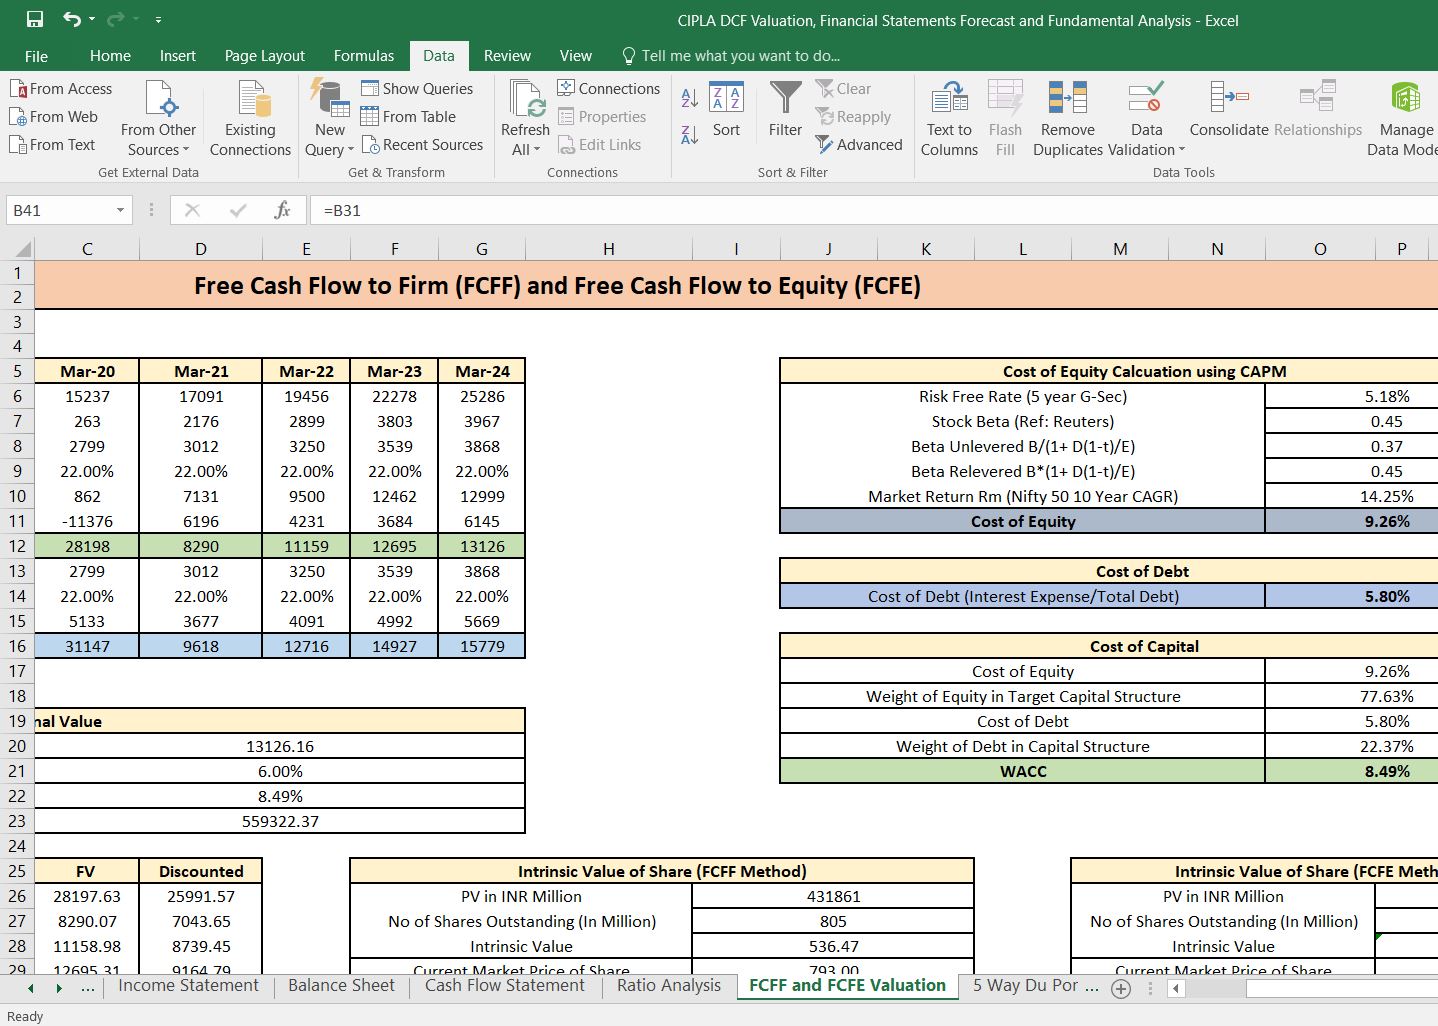Select column H header
Viewport: 1438px width, 1026px height.
609,249
